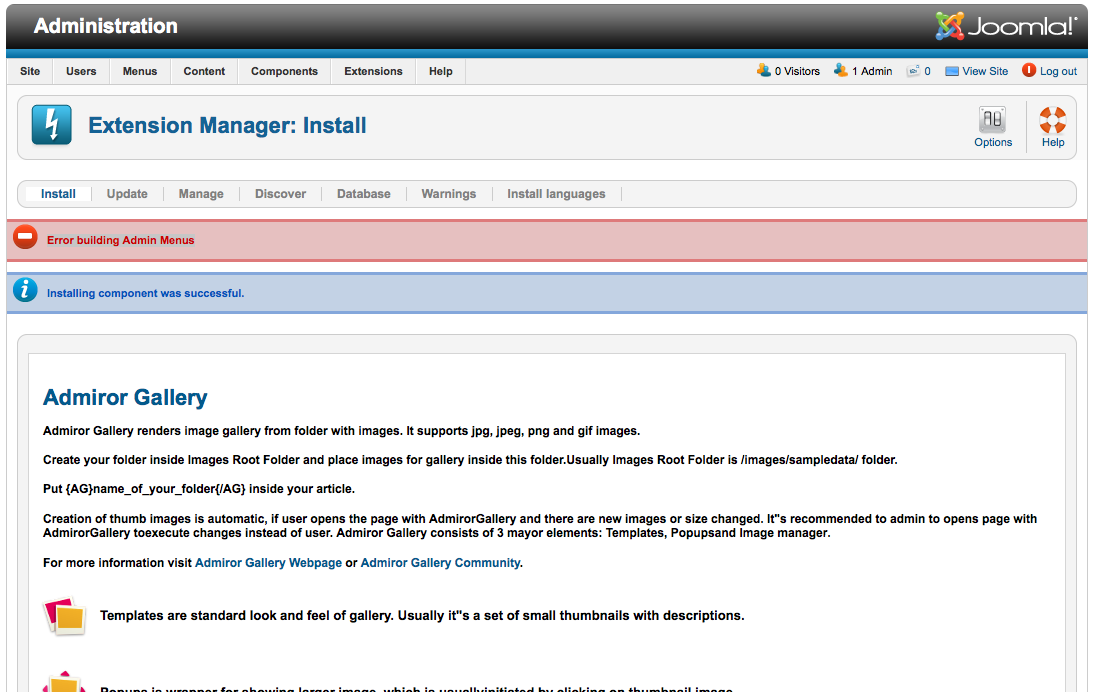Click the Joomla! logo in the header
1094x692 pixels.
pyautogui.click(x=1006, y=26)
